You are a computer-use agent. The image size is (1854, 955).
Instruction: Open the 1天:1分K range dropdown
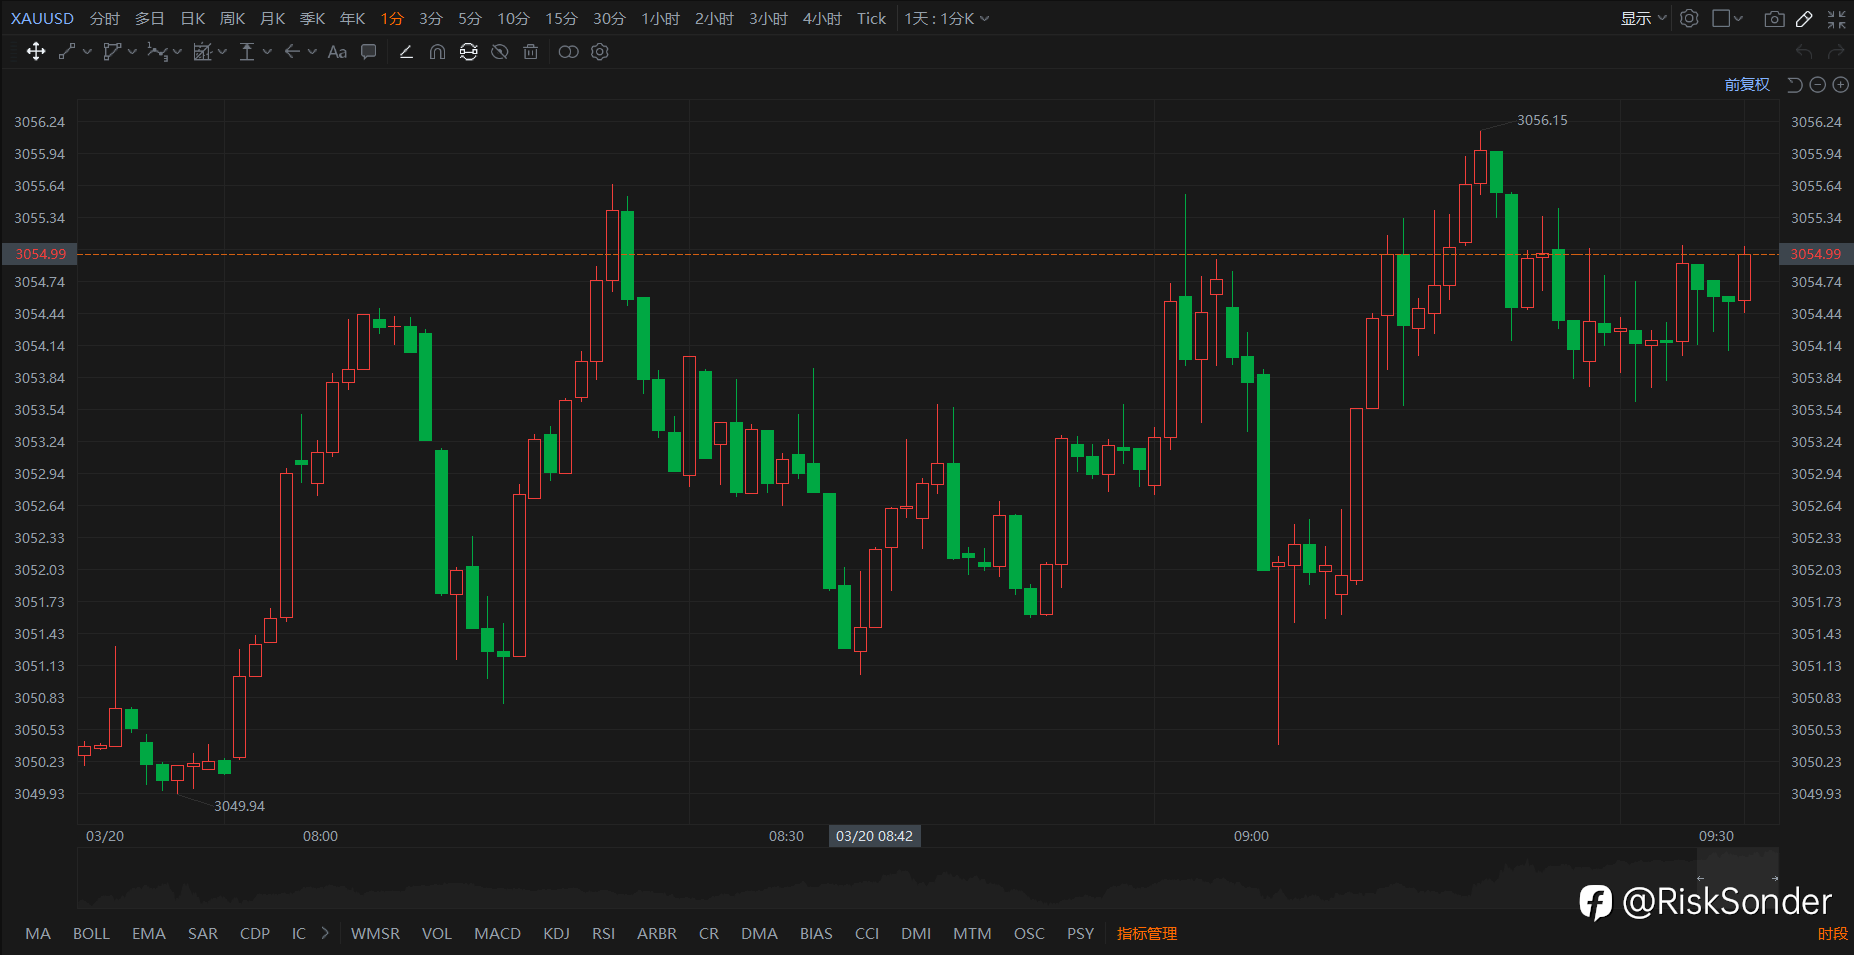(946, 19)
